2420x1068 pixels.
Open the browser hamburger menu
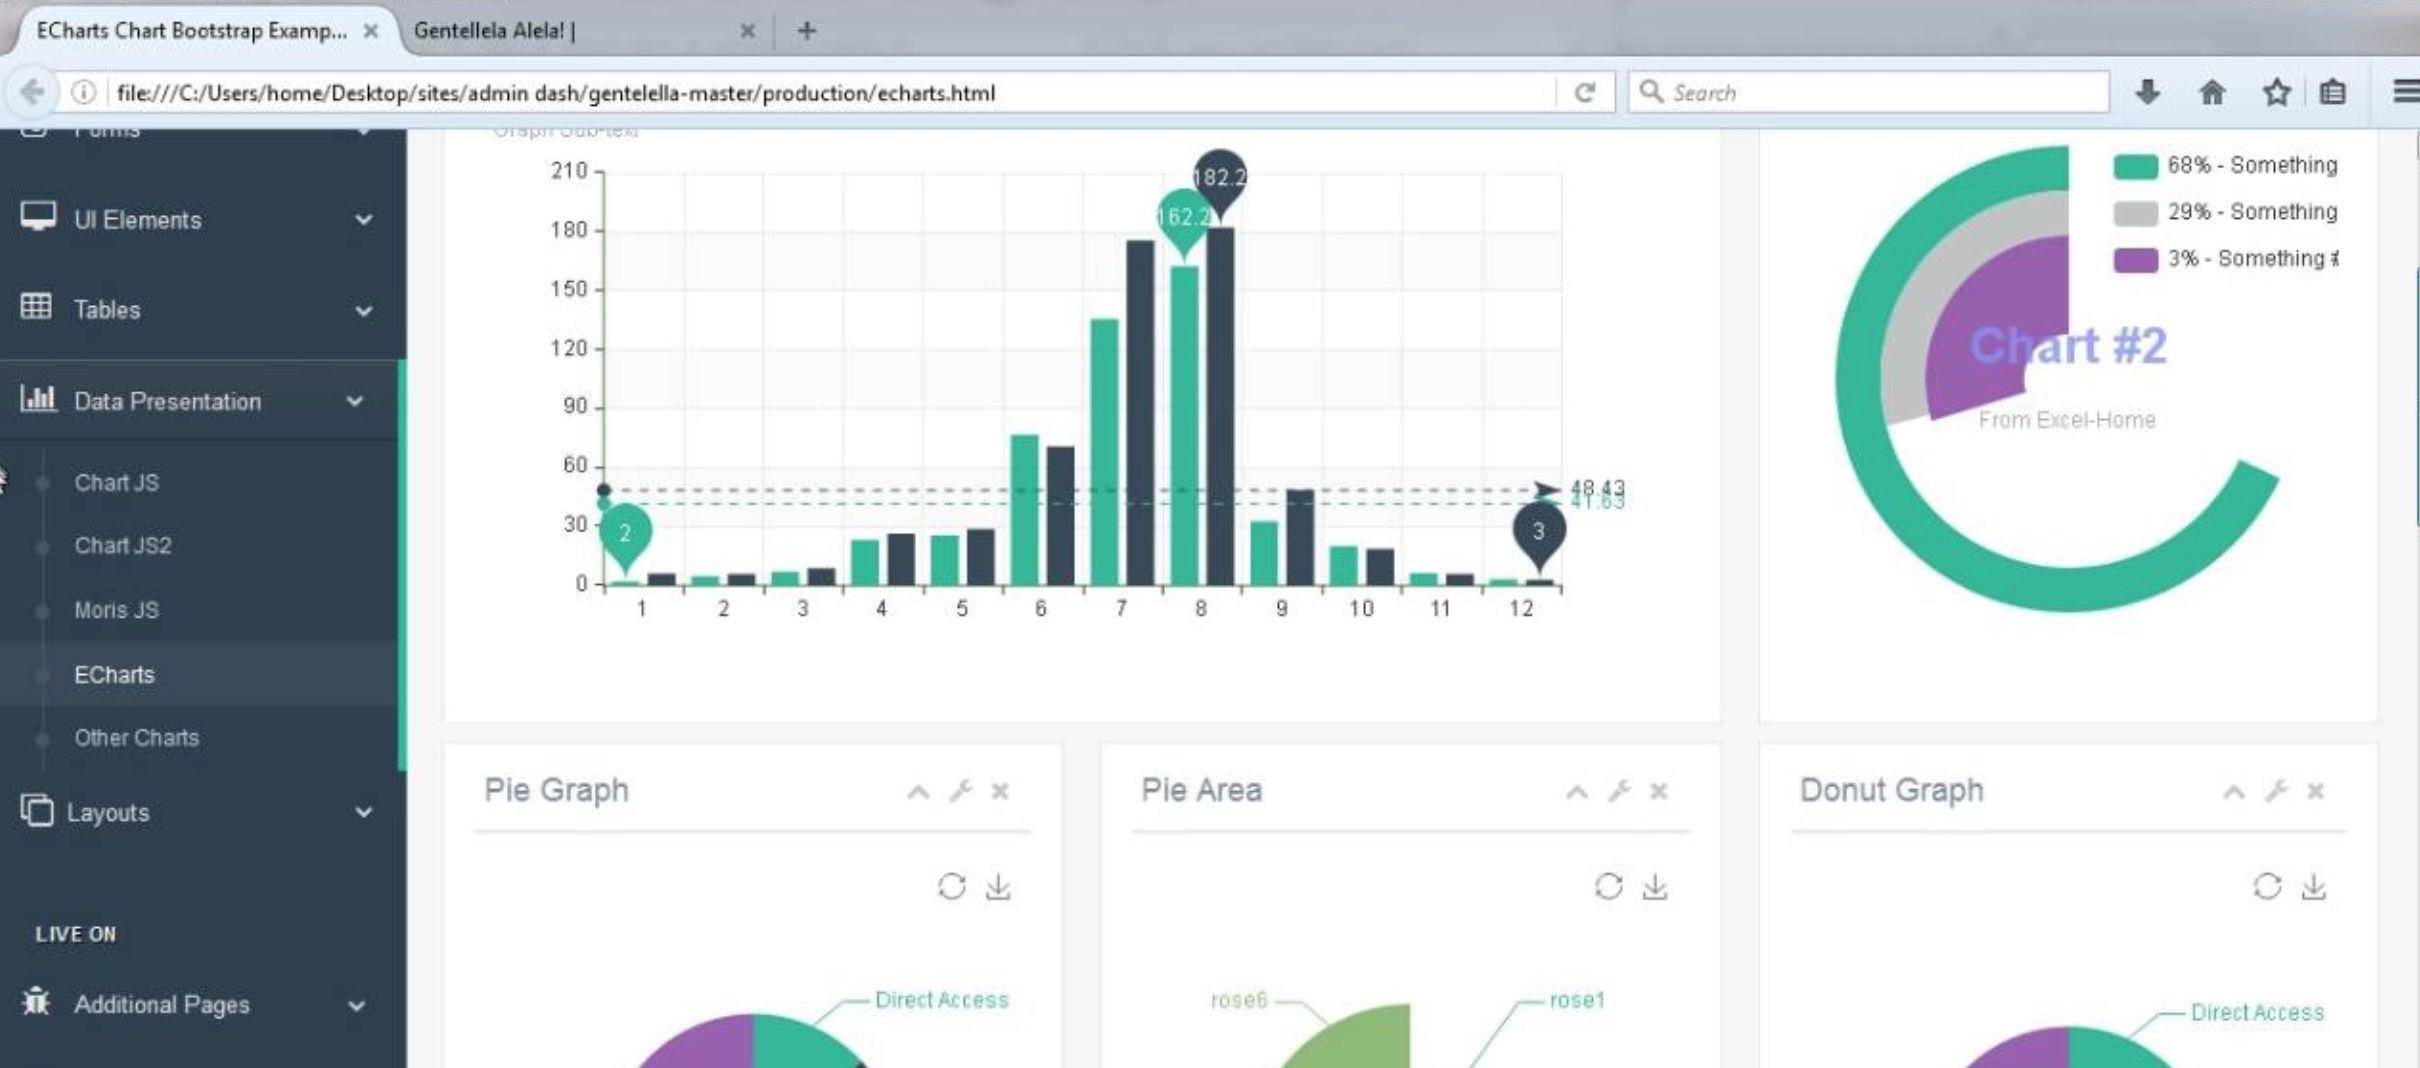[x=2406, y=91]
